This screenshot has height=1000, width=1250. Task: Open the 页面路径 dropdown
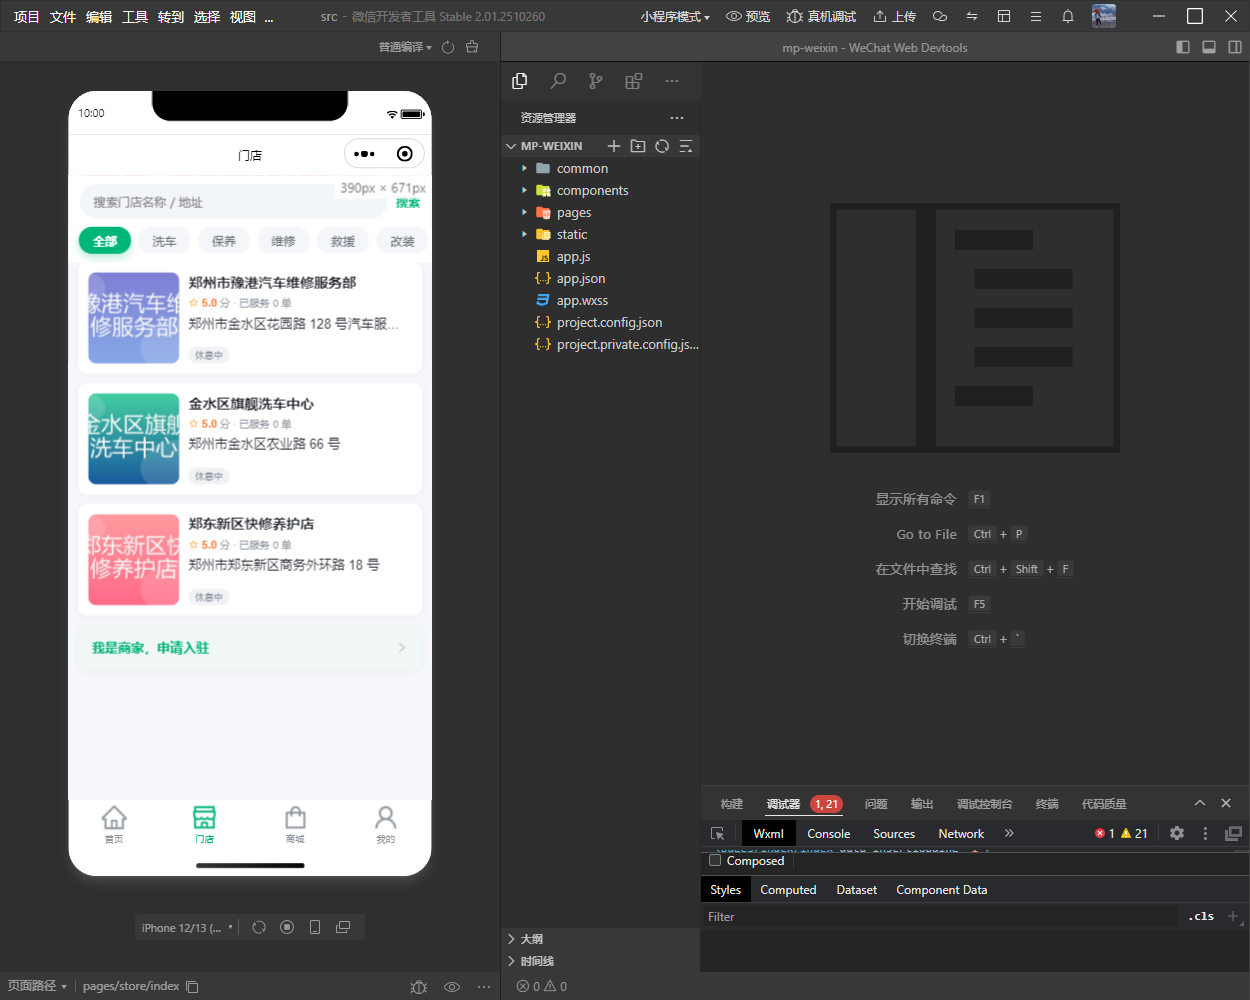pyautogui.click(x=37, y=986)
